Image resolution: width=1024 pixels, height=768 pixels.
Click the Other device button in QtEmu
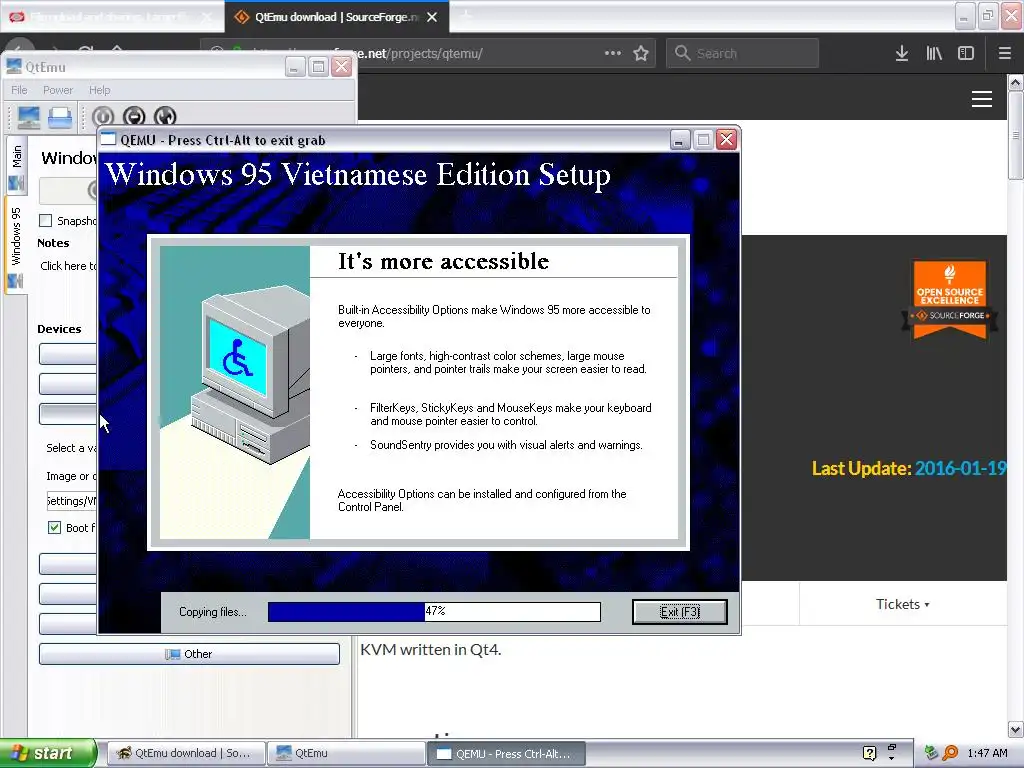point(189,654)
